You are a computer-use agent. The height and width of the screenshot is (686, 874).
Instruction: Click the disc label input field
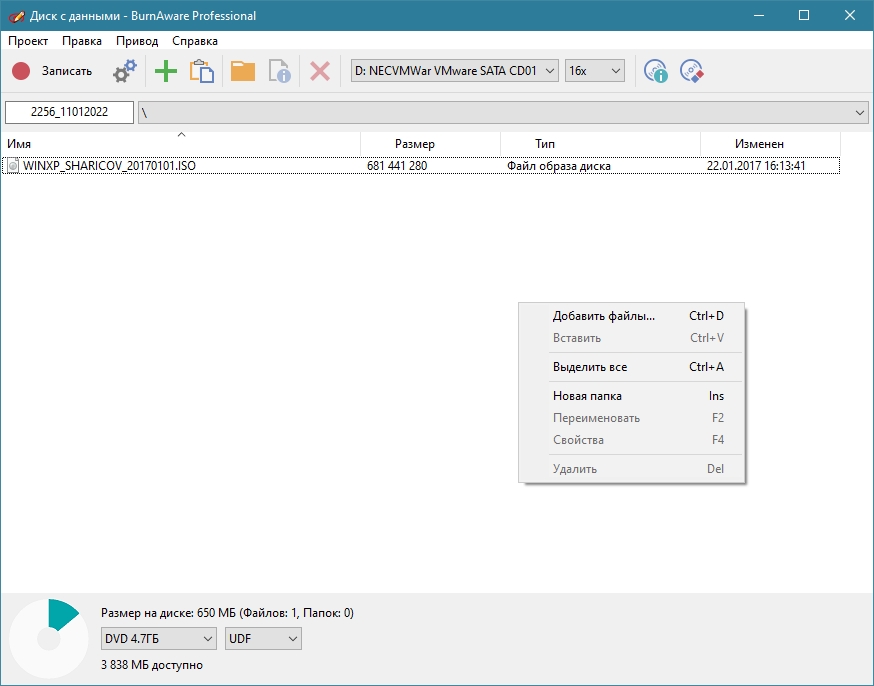click(69, 113)
